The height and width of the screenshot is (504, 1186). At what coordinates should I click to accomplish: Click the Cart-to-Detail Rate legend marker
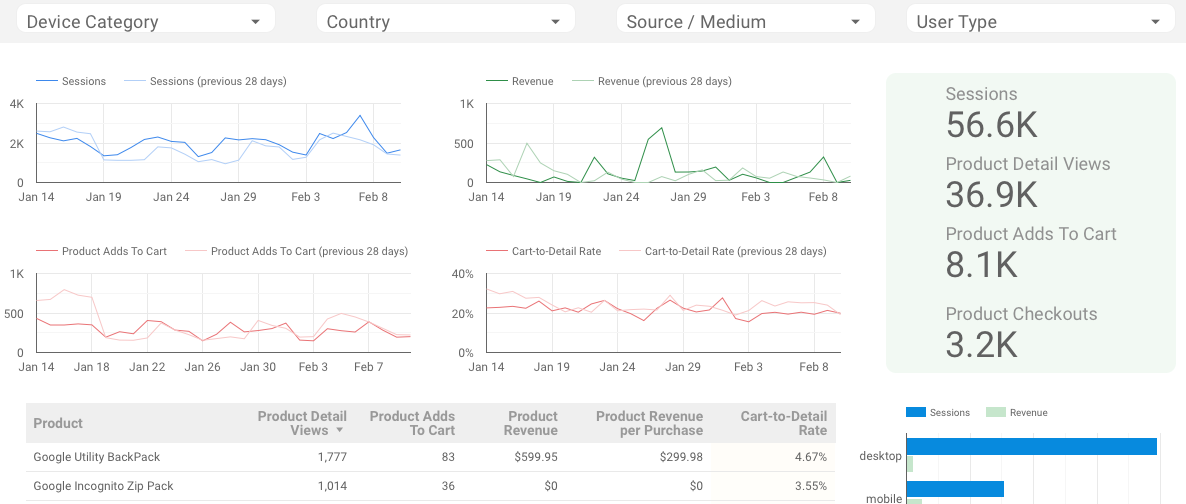pos(496,252)
